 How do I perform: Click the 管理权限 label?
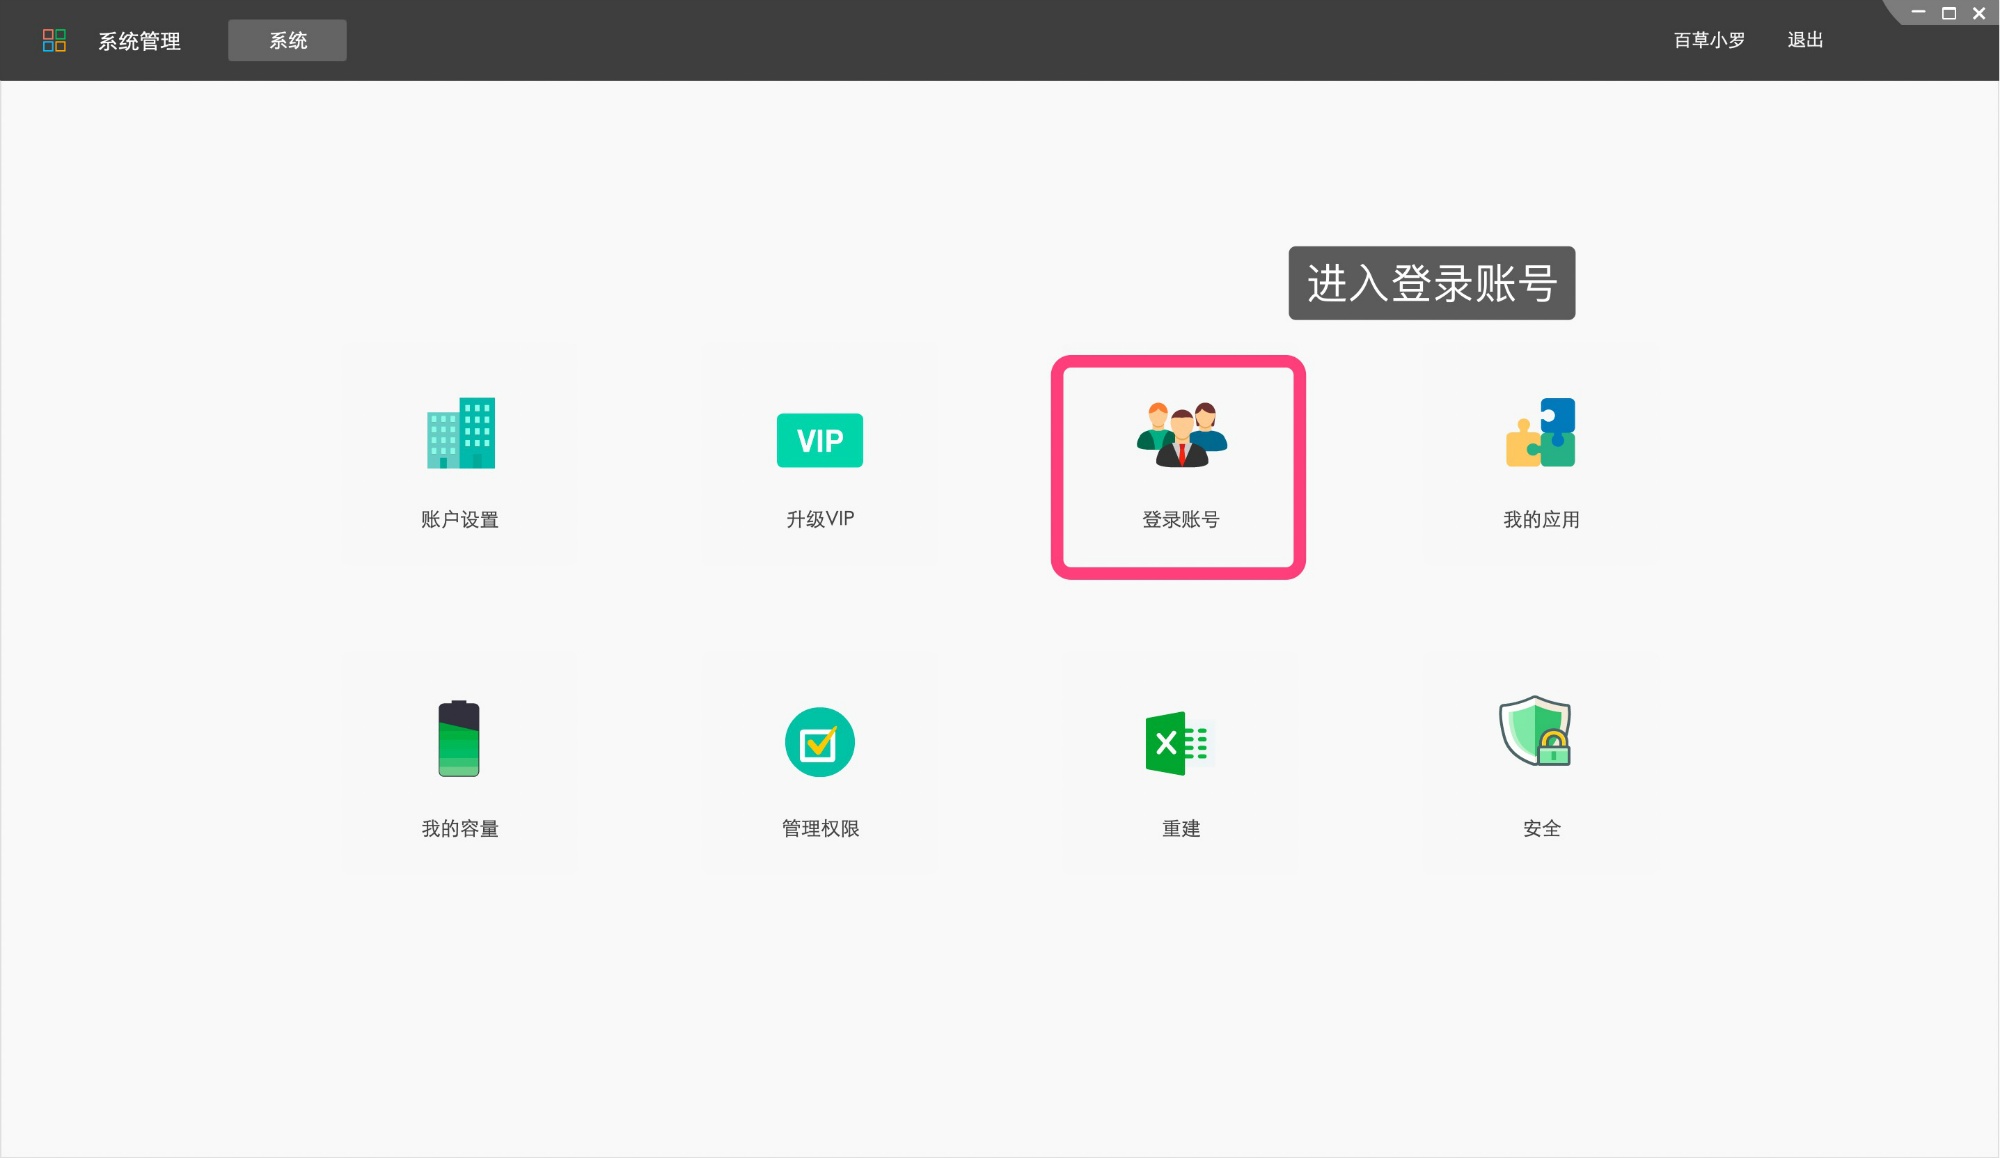pos(820,828)
